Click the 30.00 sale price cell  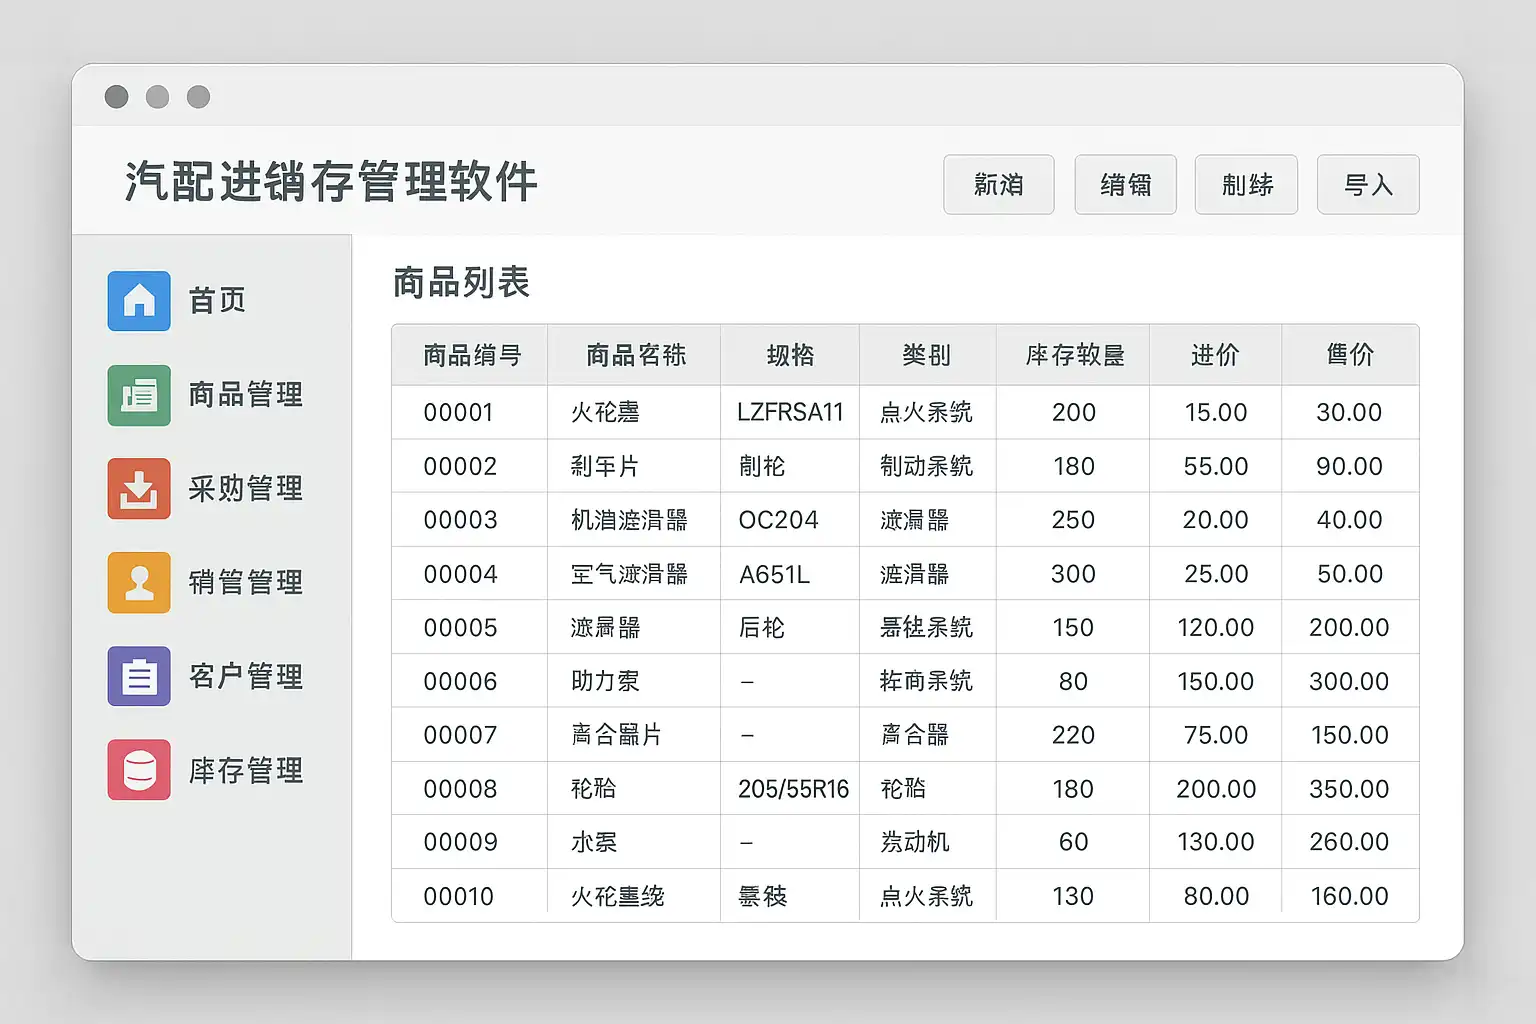tap(1349, 412)
